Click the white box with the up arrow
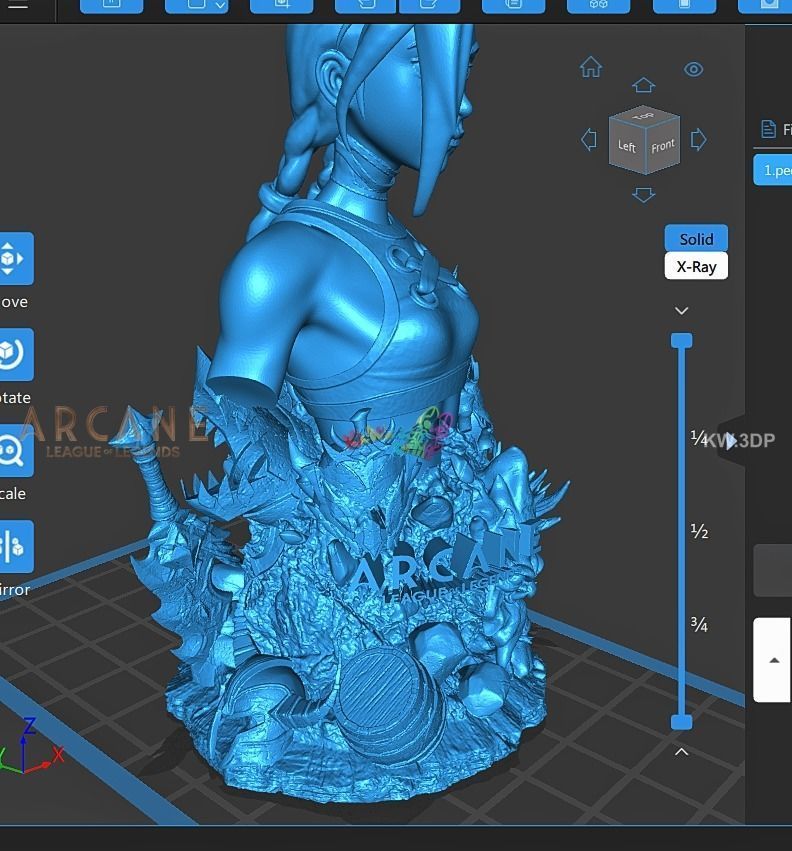The image size is (792, 851). pos(772,660)
